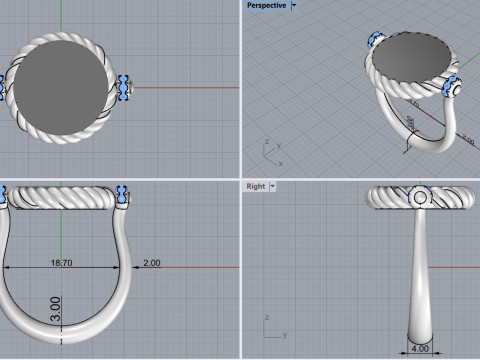Select the 3.00 vertical dimension text
This screenshot has height=360, width=480.
point(56,309)
